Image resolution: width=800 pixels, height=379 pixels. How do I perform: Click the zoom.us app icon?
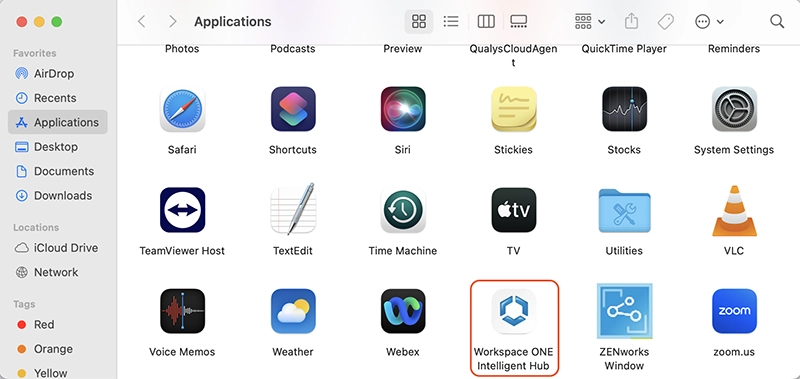(x=734, y=311)
